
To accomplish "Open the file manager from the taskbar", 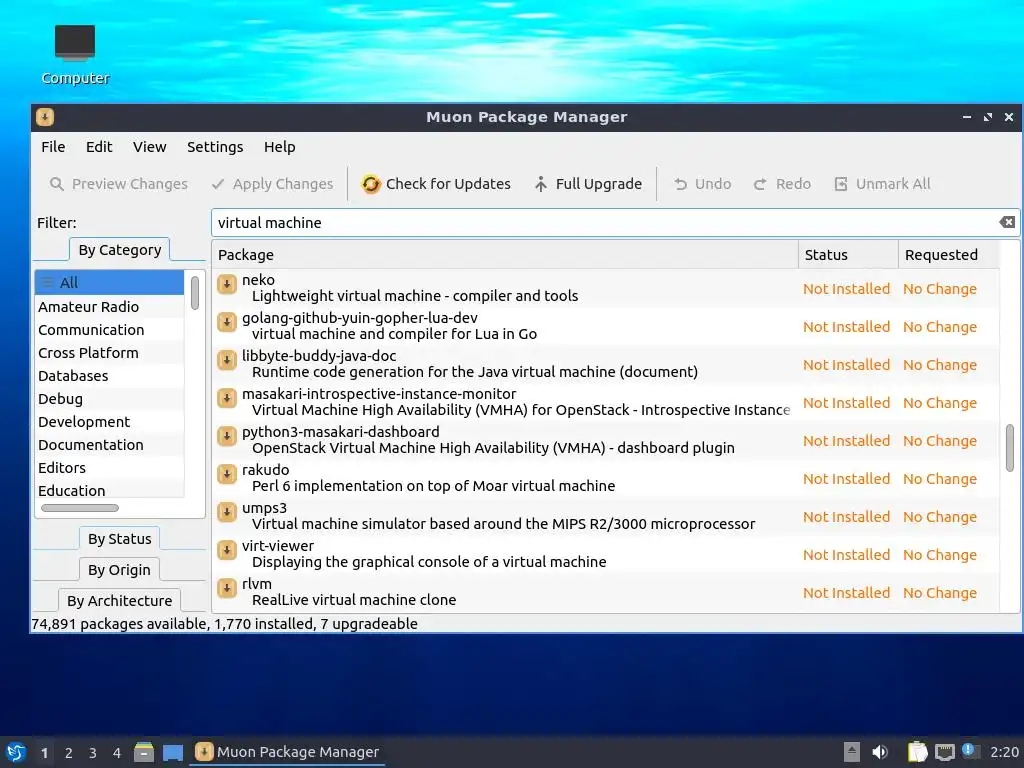I will pos(144,752).
